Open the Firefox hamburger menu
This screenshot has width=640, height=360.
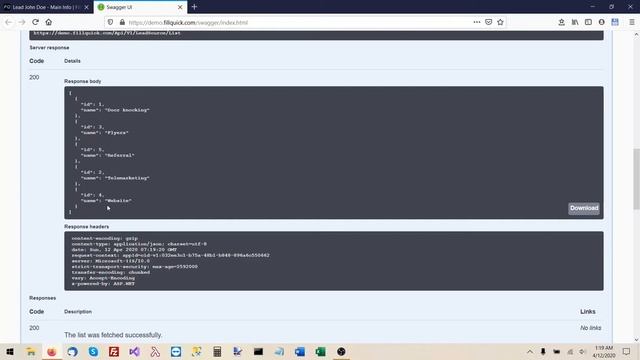coord(631,22)
